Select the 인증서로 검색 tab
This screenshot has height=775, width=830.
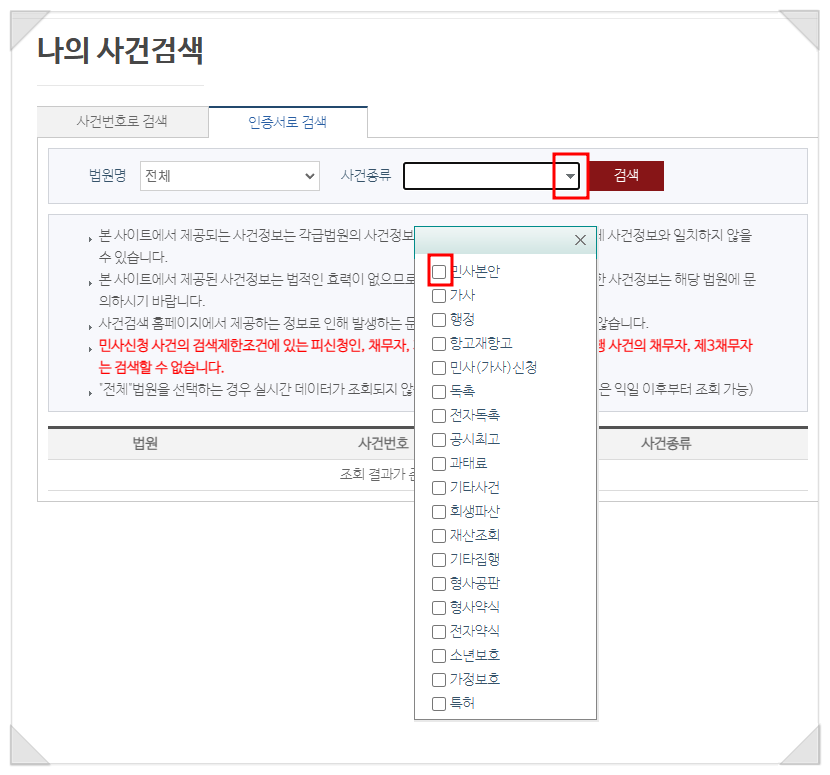[x=287, y=122]
